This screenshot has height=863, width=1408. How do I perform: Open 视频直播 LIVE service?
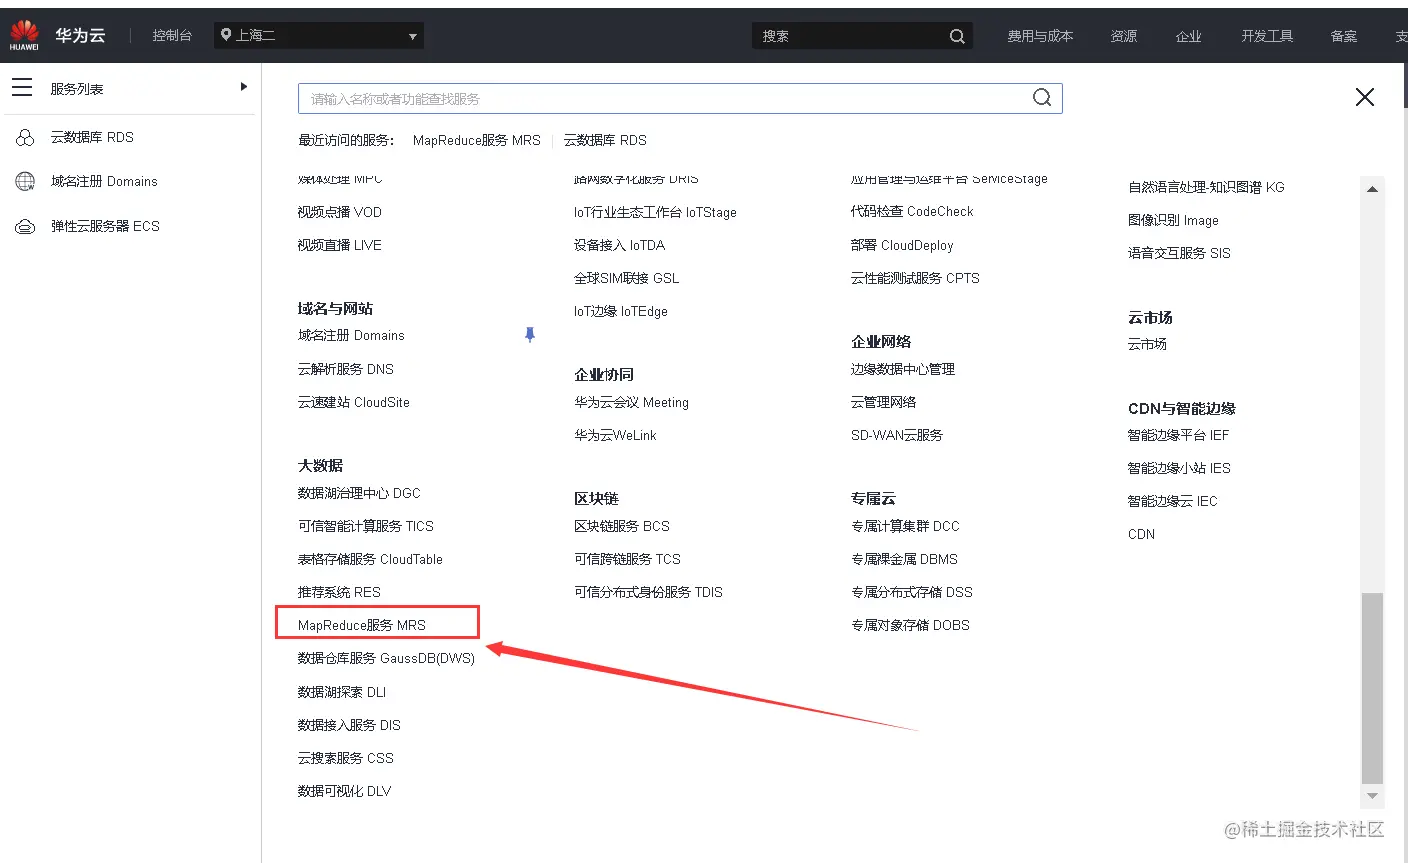click(x=339, y=245)
